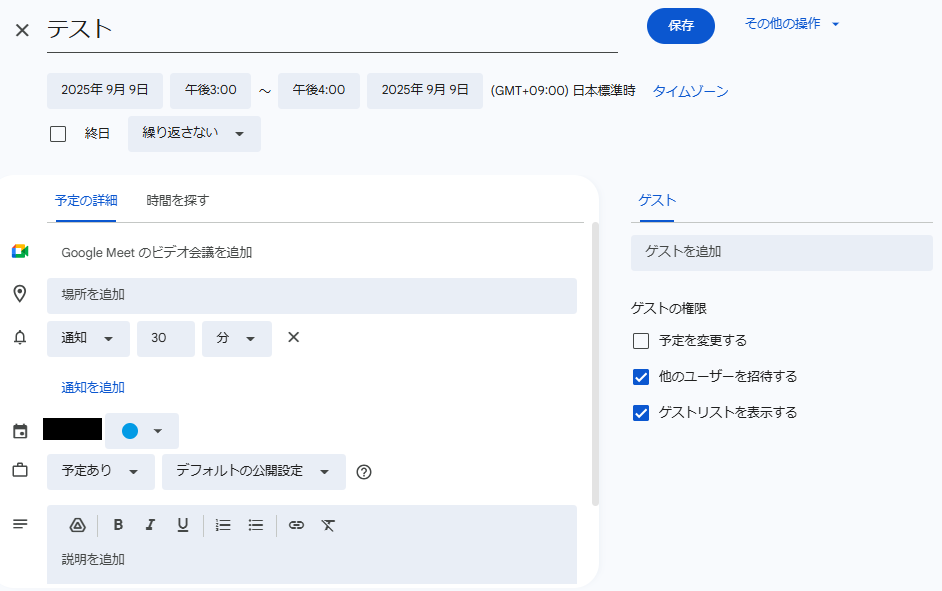Apply underline formatting
The width and height of the screenshot is (942, 591).
182,525
